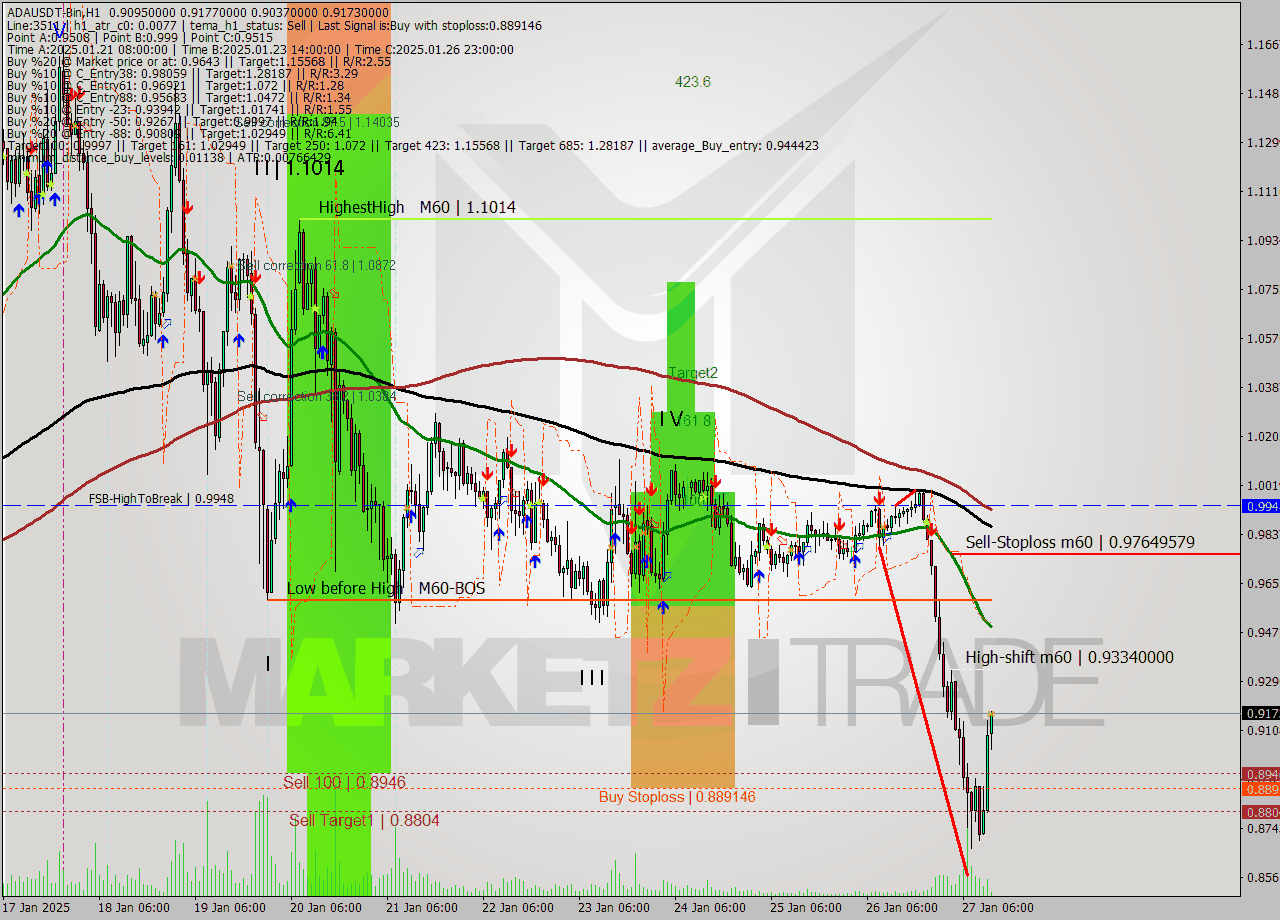Click the High-shift m60 | 0.93340000 label
The width and height of the screenshot is (1280, 920).
pos(1070,657)
